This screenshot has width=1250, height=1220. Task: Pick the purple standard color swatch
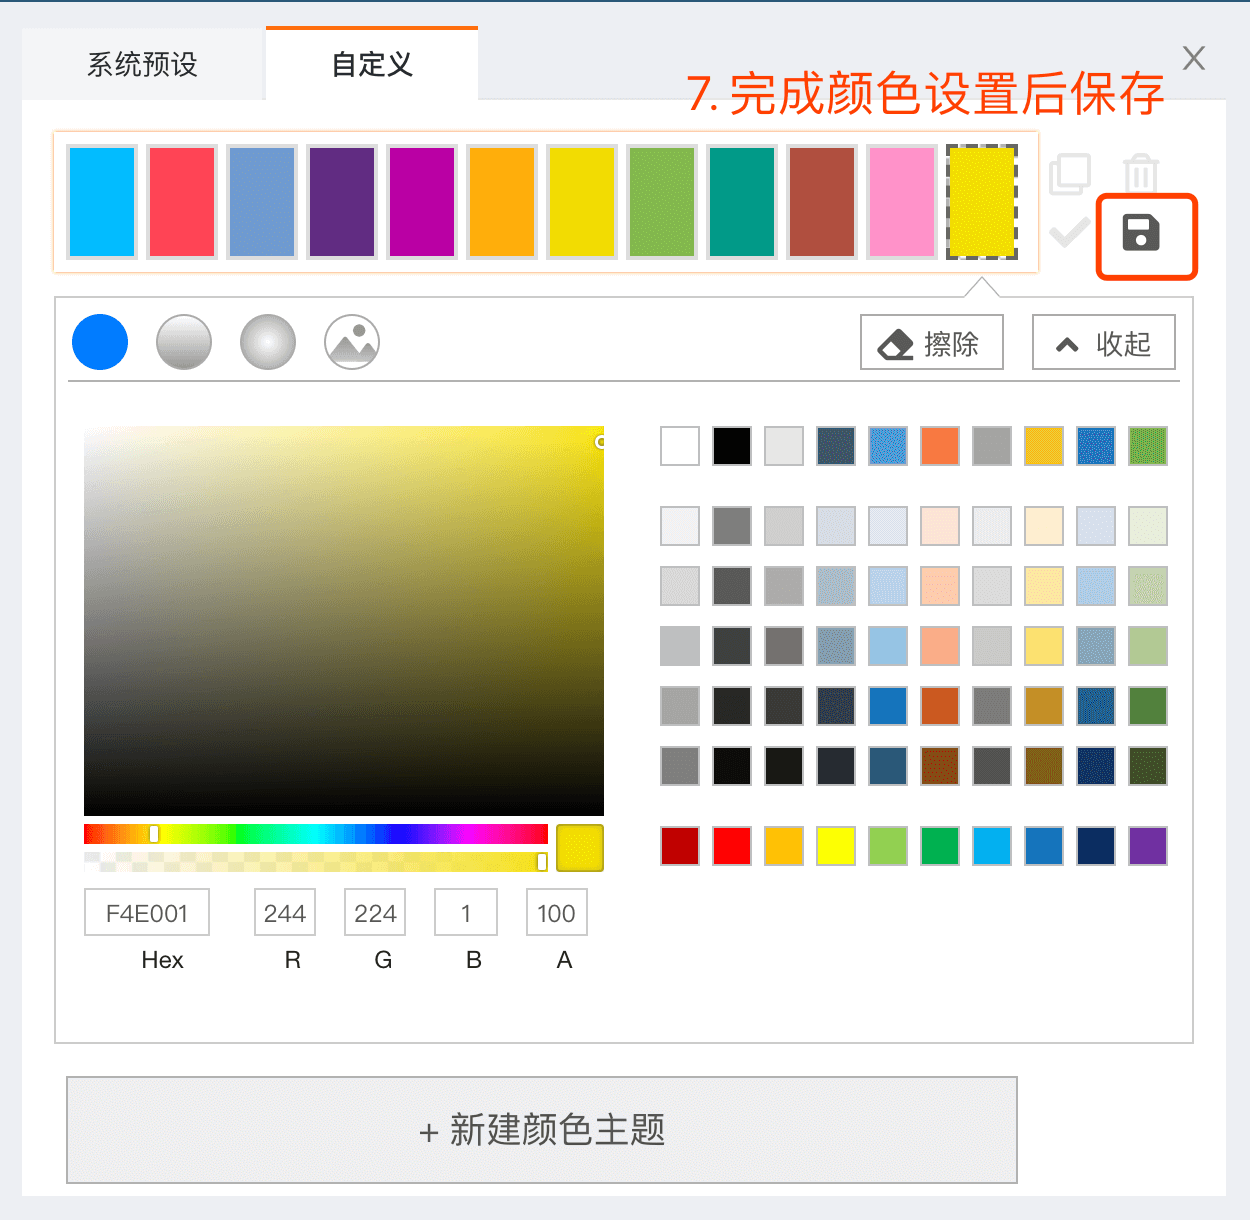(1148, 846)
